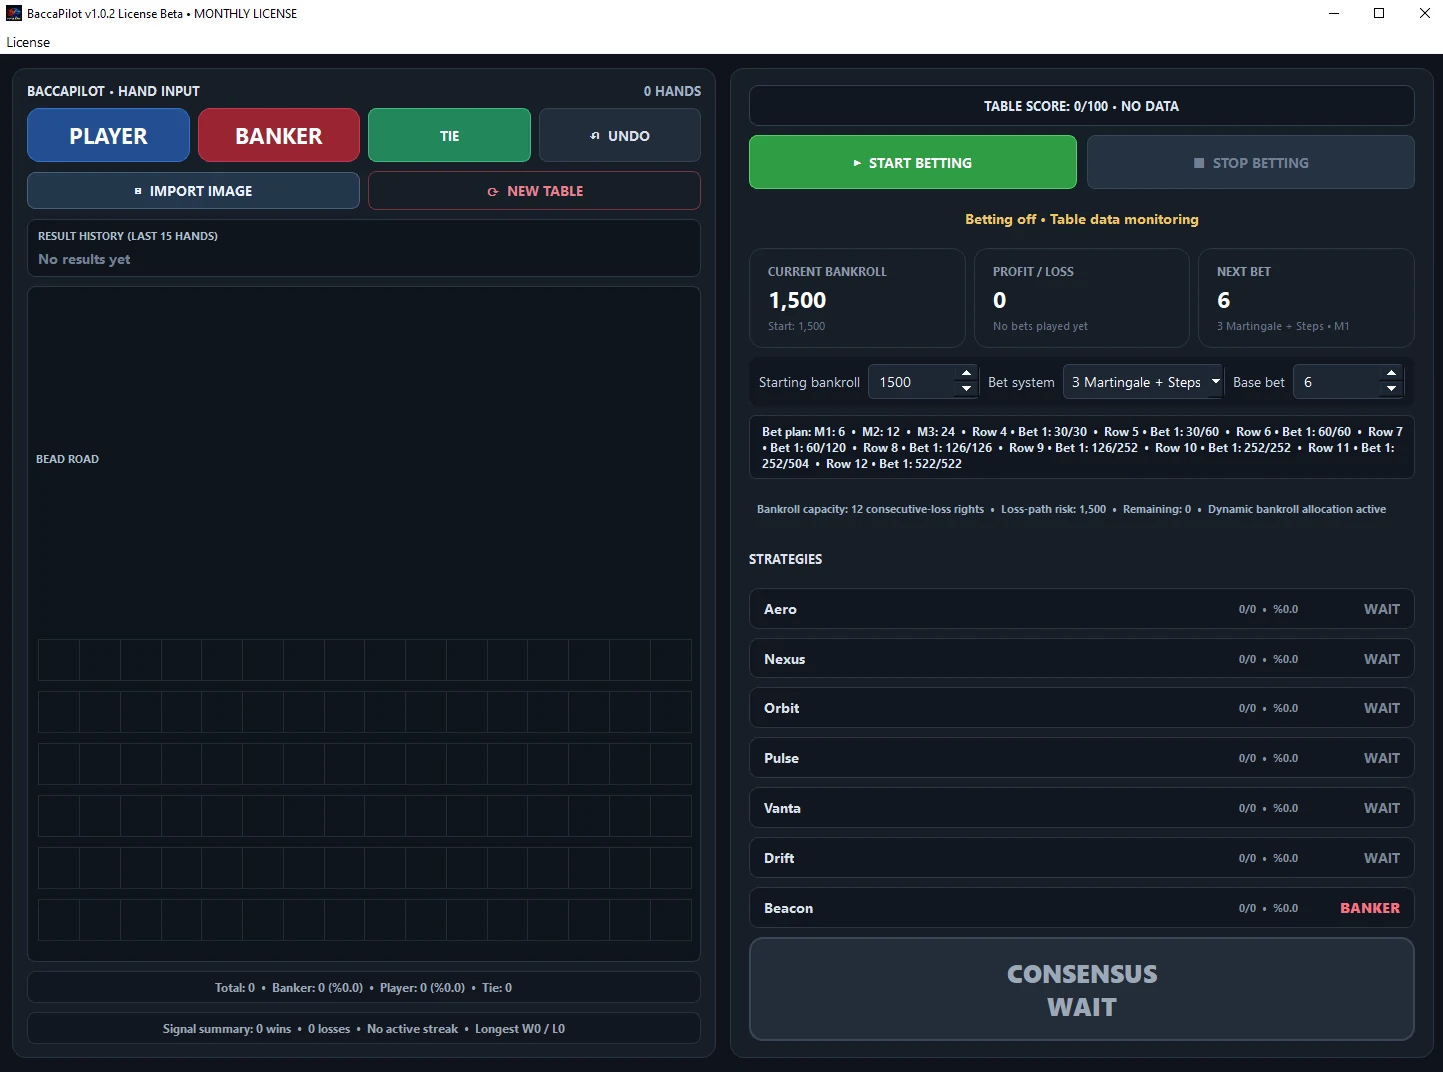The width and height of the screenshot is (1443, 1072).
Task: Click the green Start Betting button
Action: 913,162
